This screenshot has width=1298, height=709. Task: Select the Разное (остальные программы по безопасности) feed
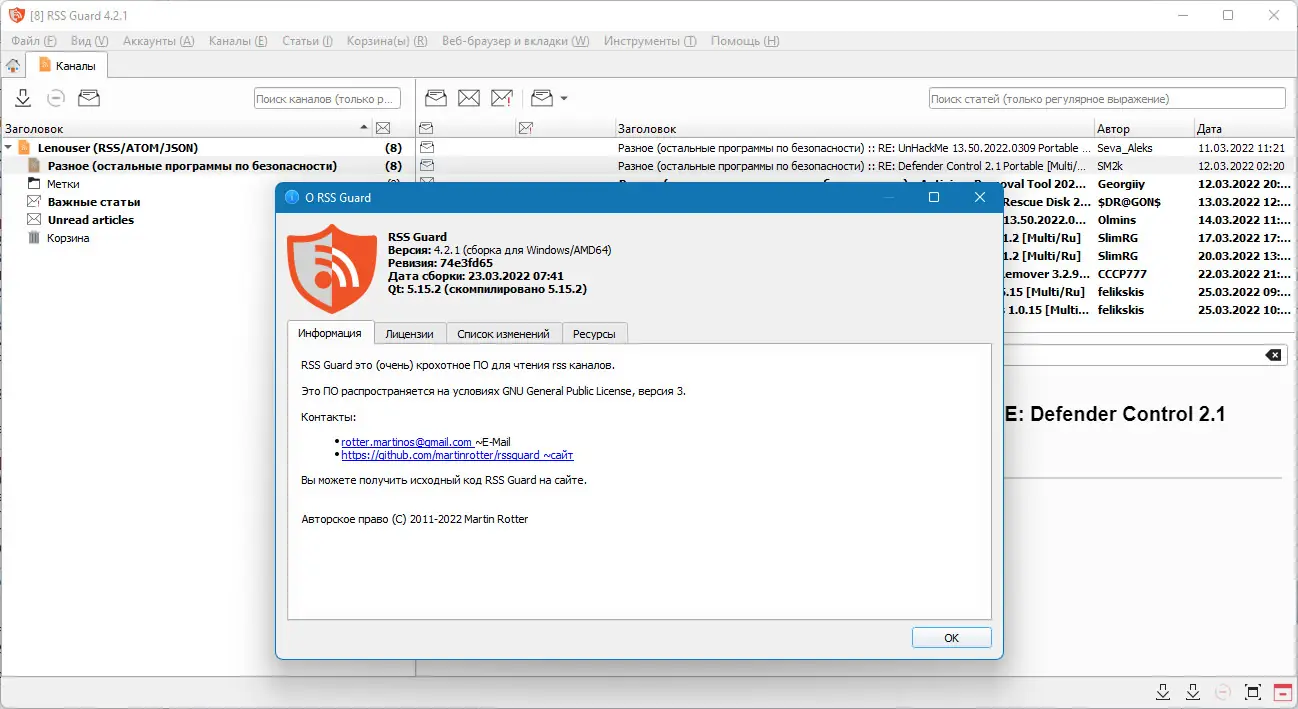[192, 166]
